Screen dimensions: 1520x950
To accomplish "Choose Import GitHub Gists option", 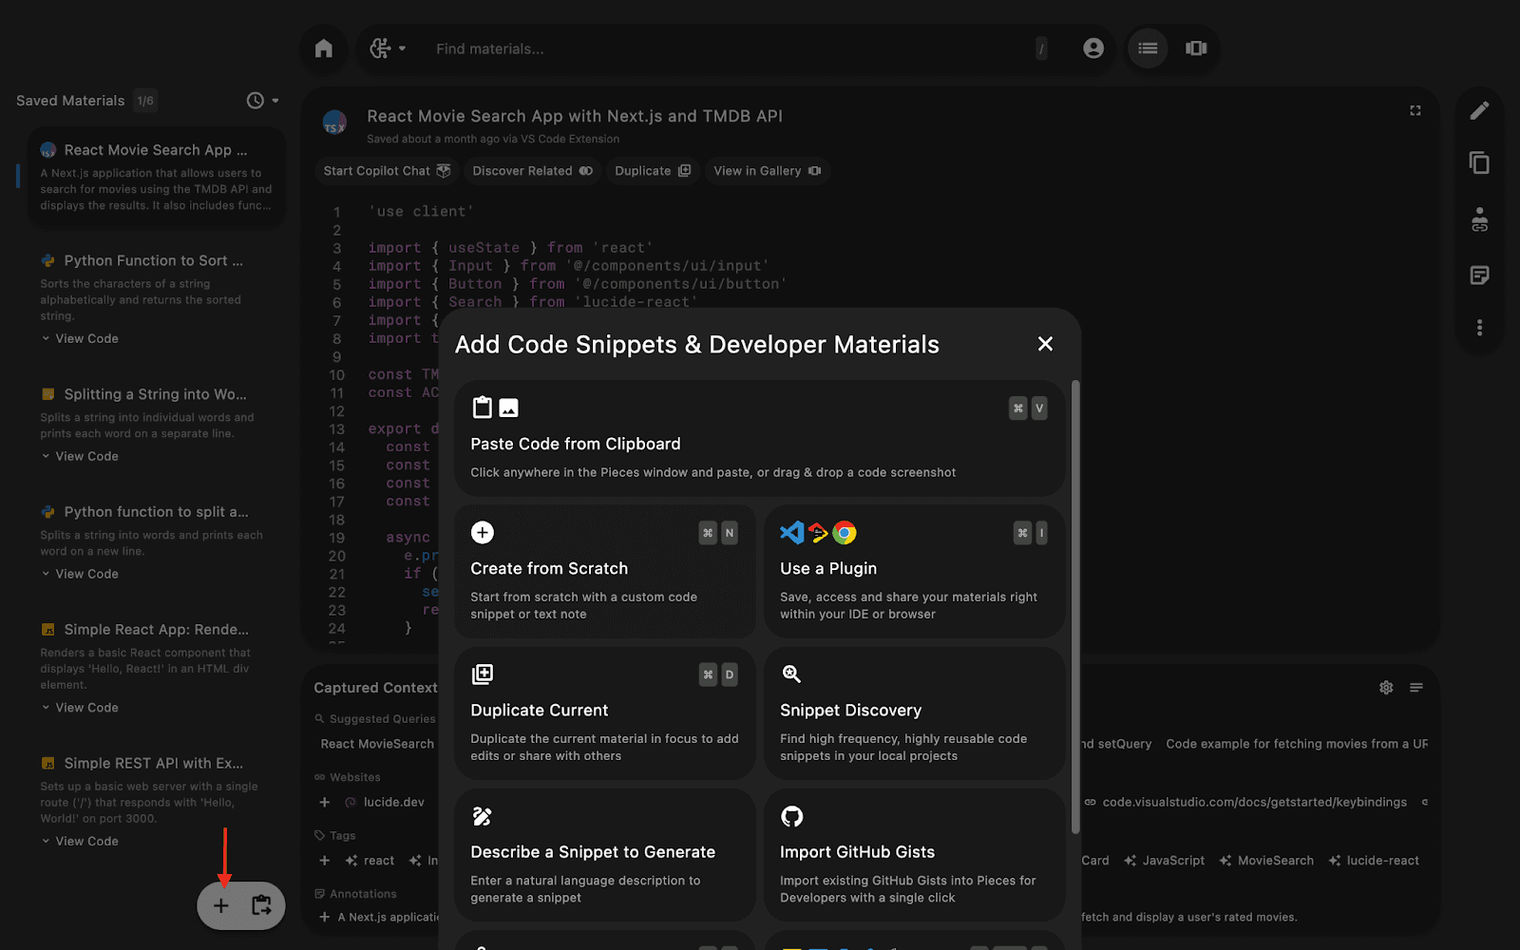I will [x=914, y=855].
